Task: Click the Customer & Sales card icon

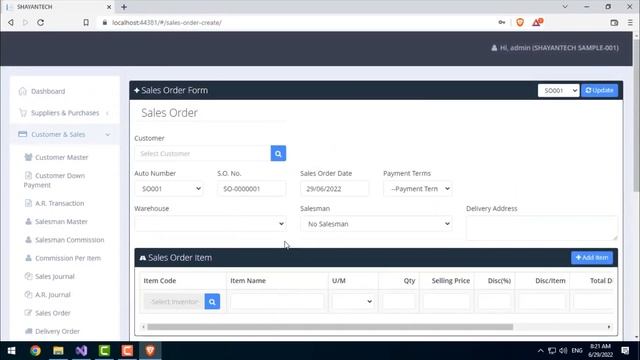Action: click(22, 134)
